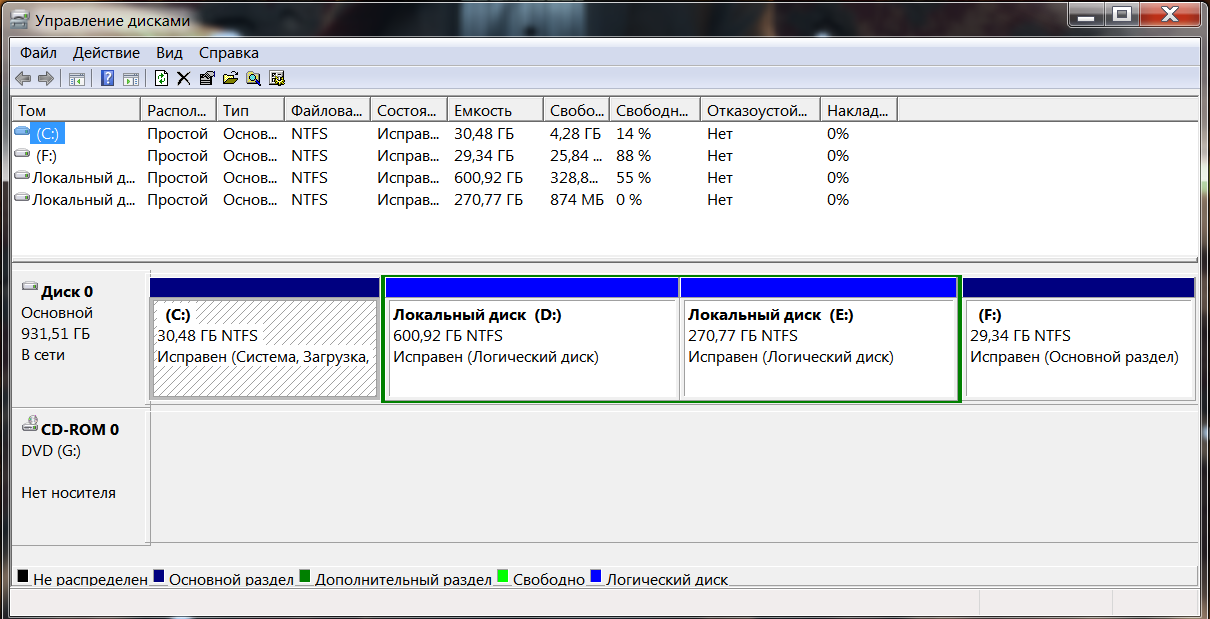Click the 4,28 ГБ free space cell
Viewport: 1210px width, 619px height.
point(575,133)
